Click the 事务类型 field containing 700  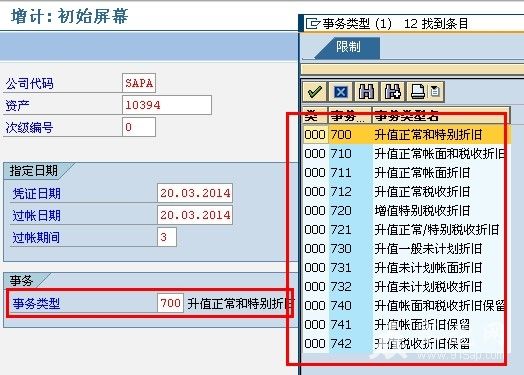170,303
